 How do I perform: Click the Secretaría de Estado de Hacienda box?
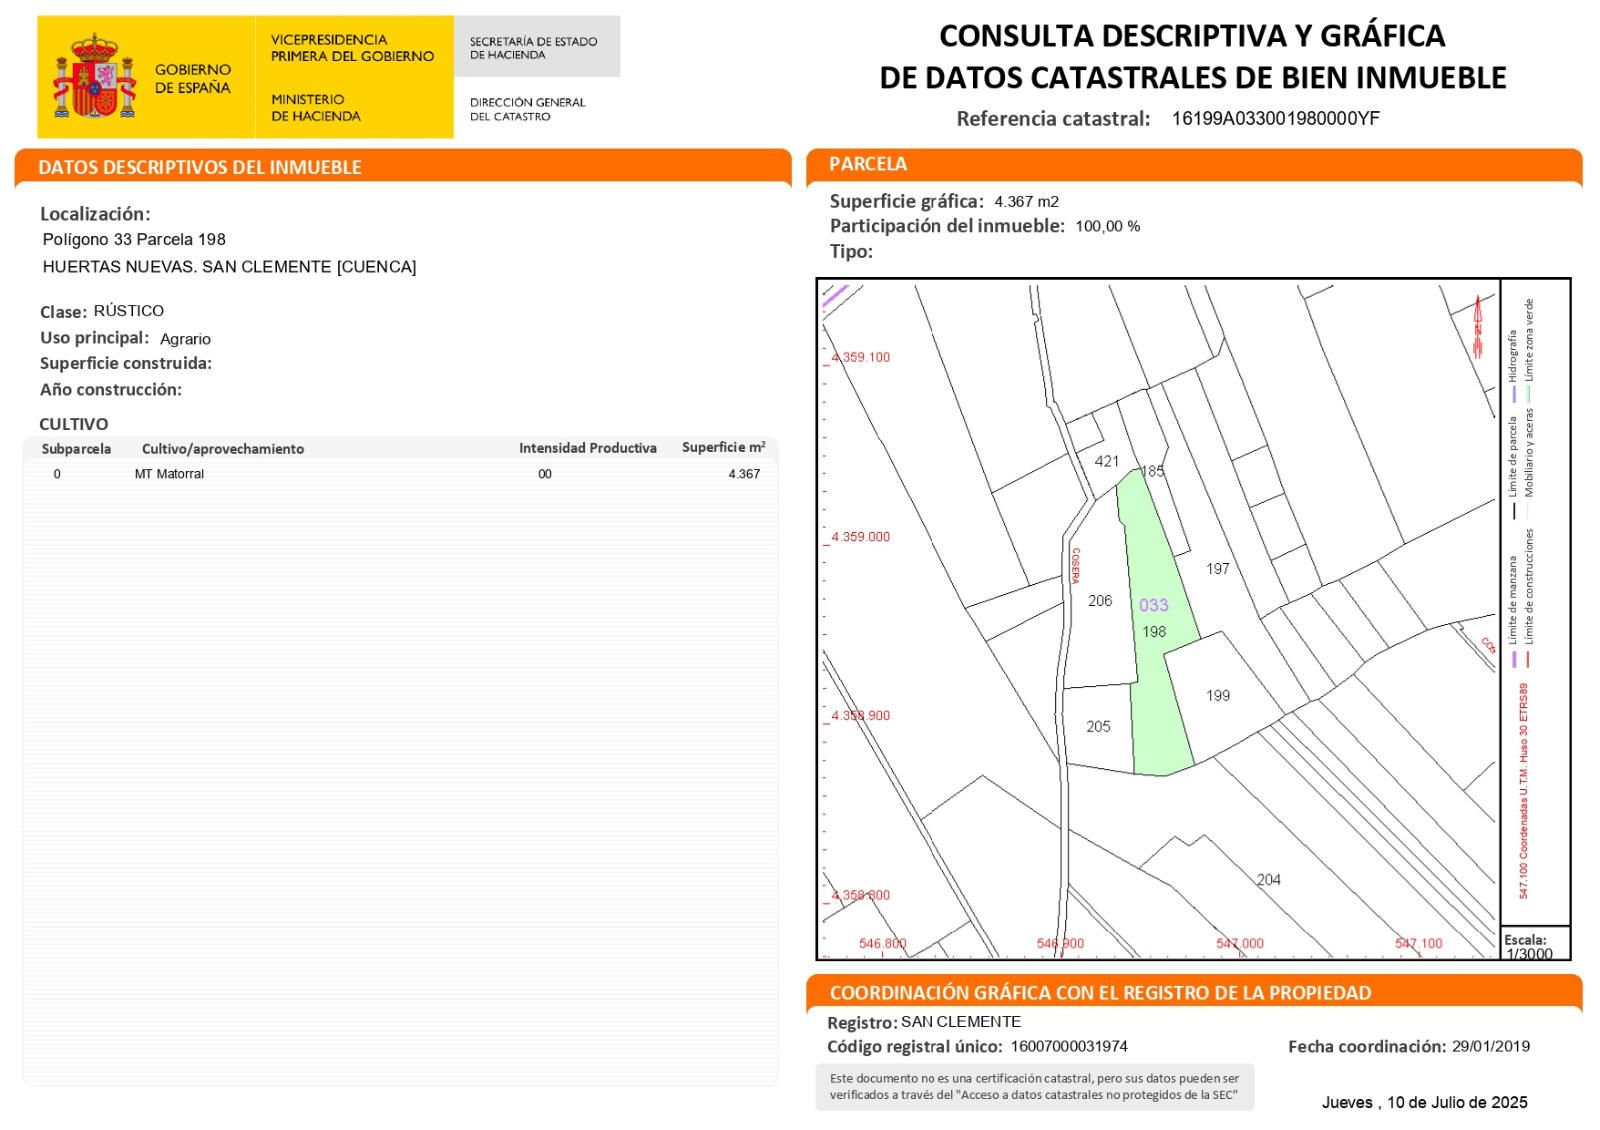click(536, 47)
